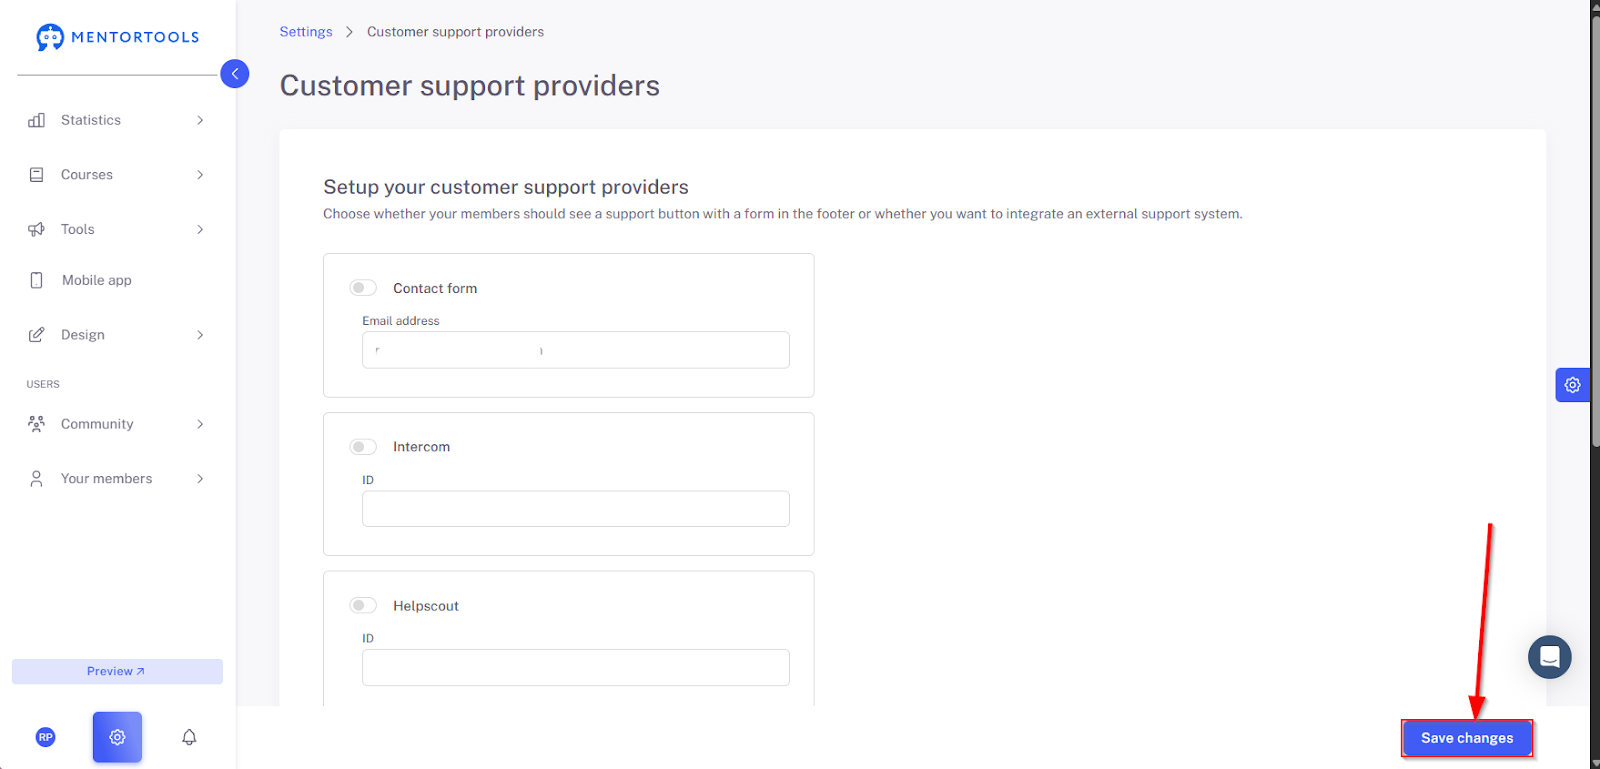Open the blue settings gear in the bottom bar
This screenshot has height=769, width=1600.
click(x=117, y=737)
